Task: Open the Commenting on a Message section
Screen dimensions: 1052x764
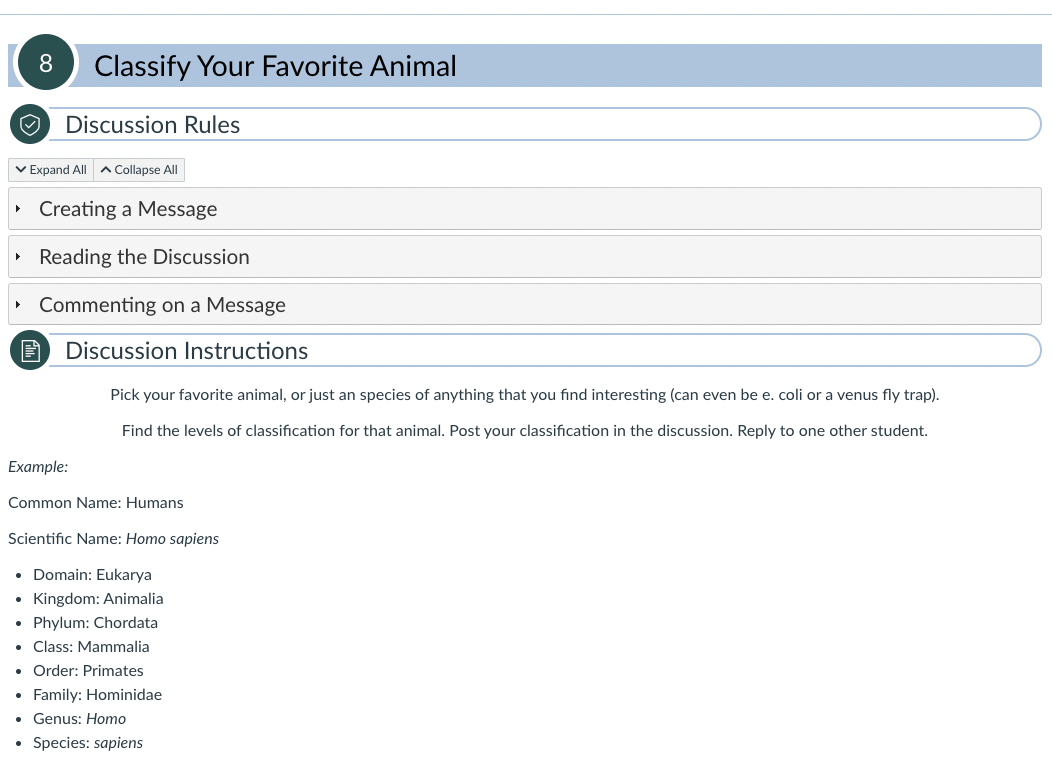Action: [525, 305]
